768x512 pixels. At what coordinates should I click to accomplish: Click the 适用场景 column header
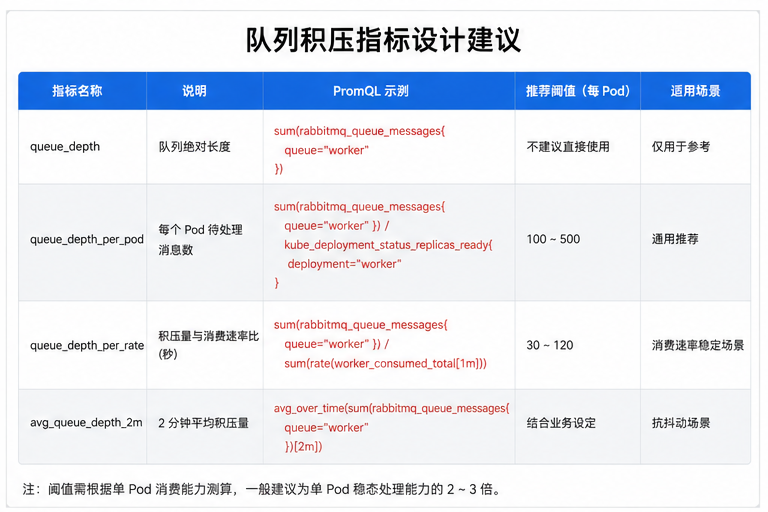[x=695, y=91]
